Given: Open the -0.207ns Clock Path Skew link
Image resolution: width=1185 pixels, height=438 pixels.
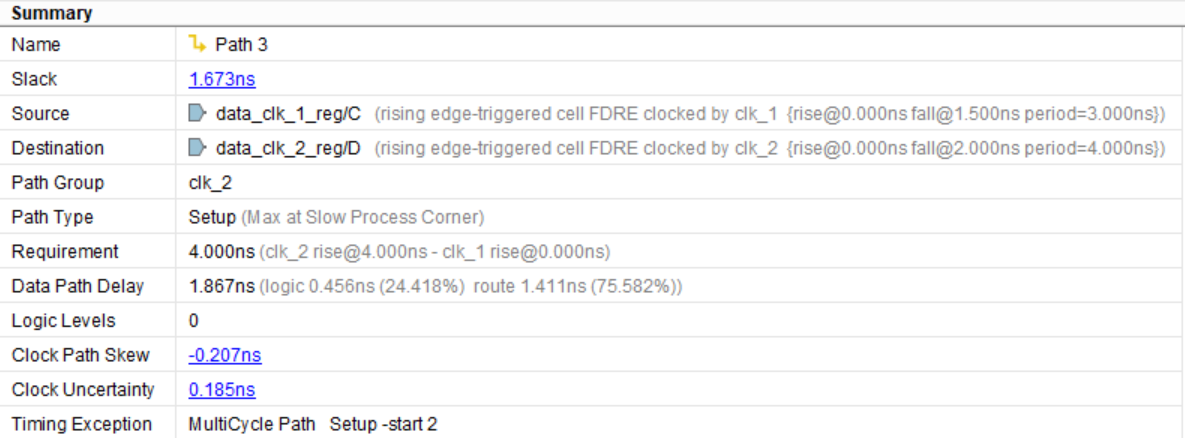Looking at the screenshot, I should 225,355.
